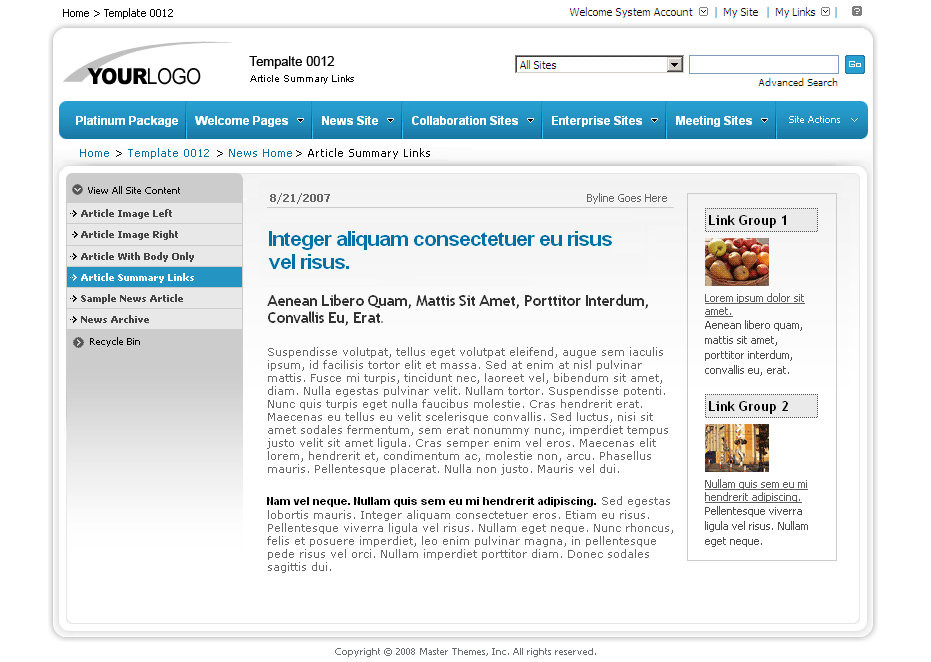Click the arrow icon beside Sample News Article
This screenshot has width=931, height=662.
click(74, 298)
